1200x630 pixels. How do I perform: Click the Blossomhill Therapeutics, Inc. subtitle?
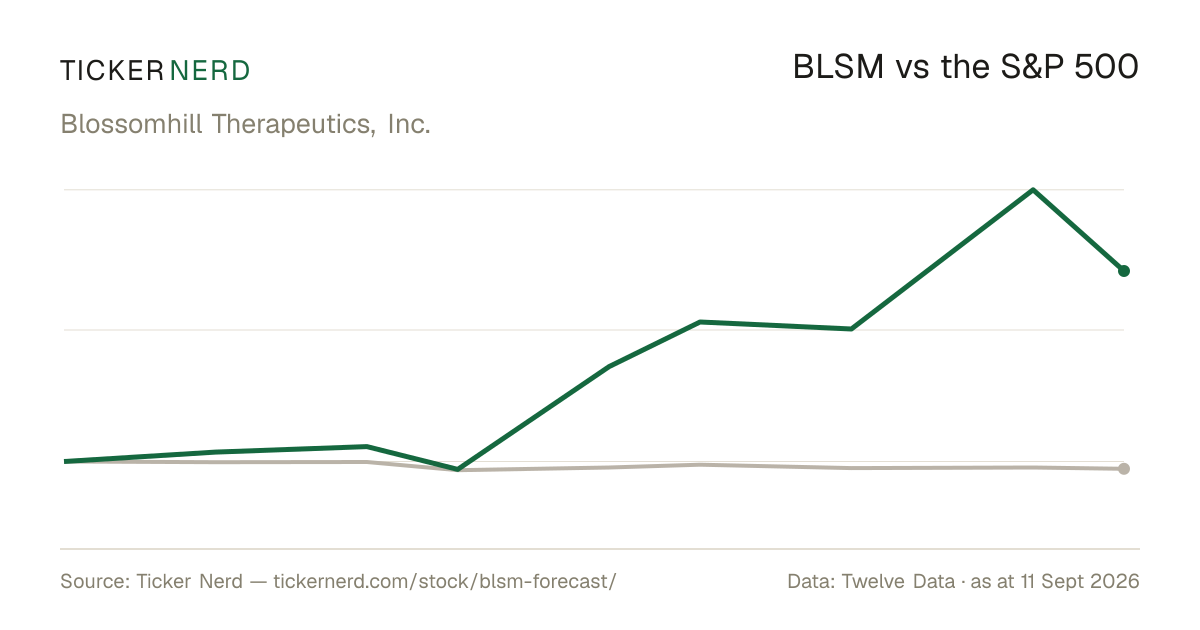246,125
